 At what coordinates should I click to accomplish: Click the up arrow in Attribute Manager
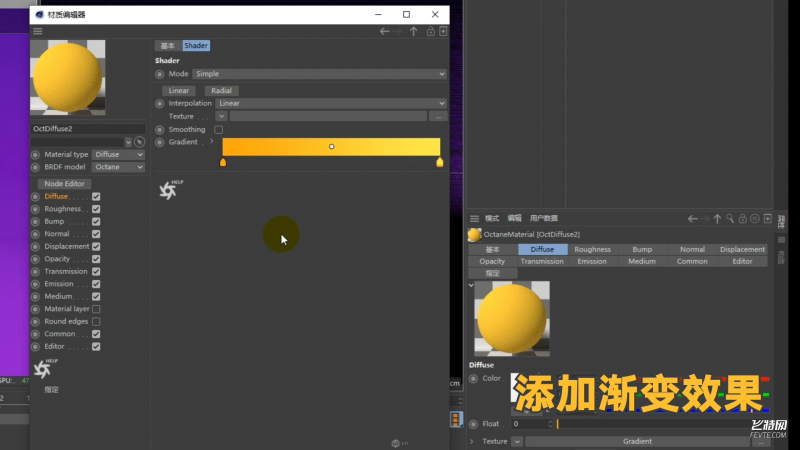717,218
